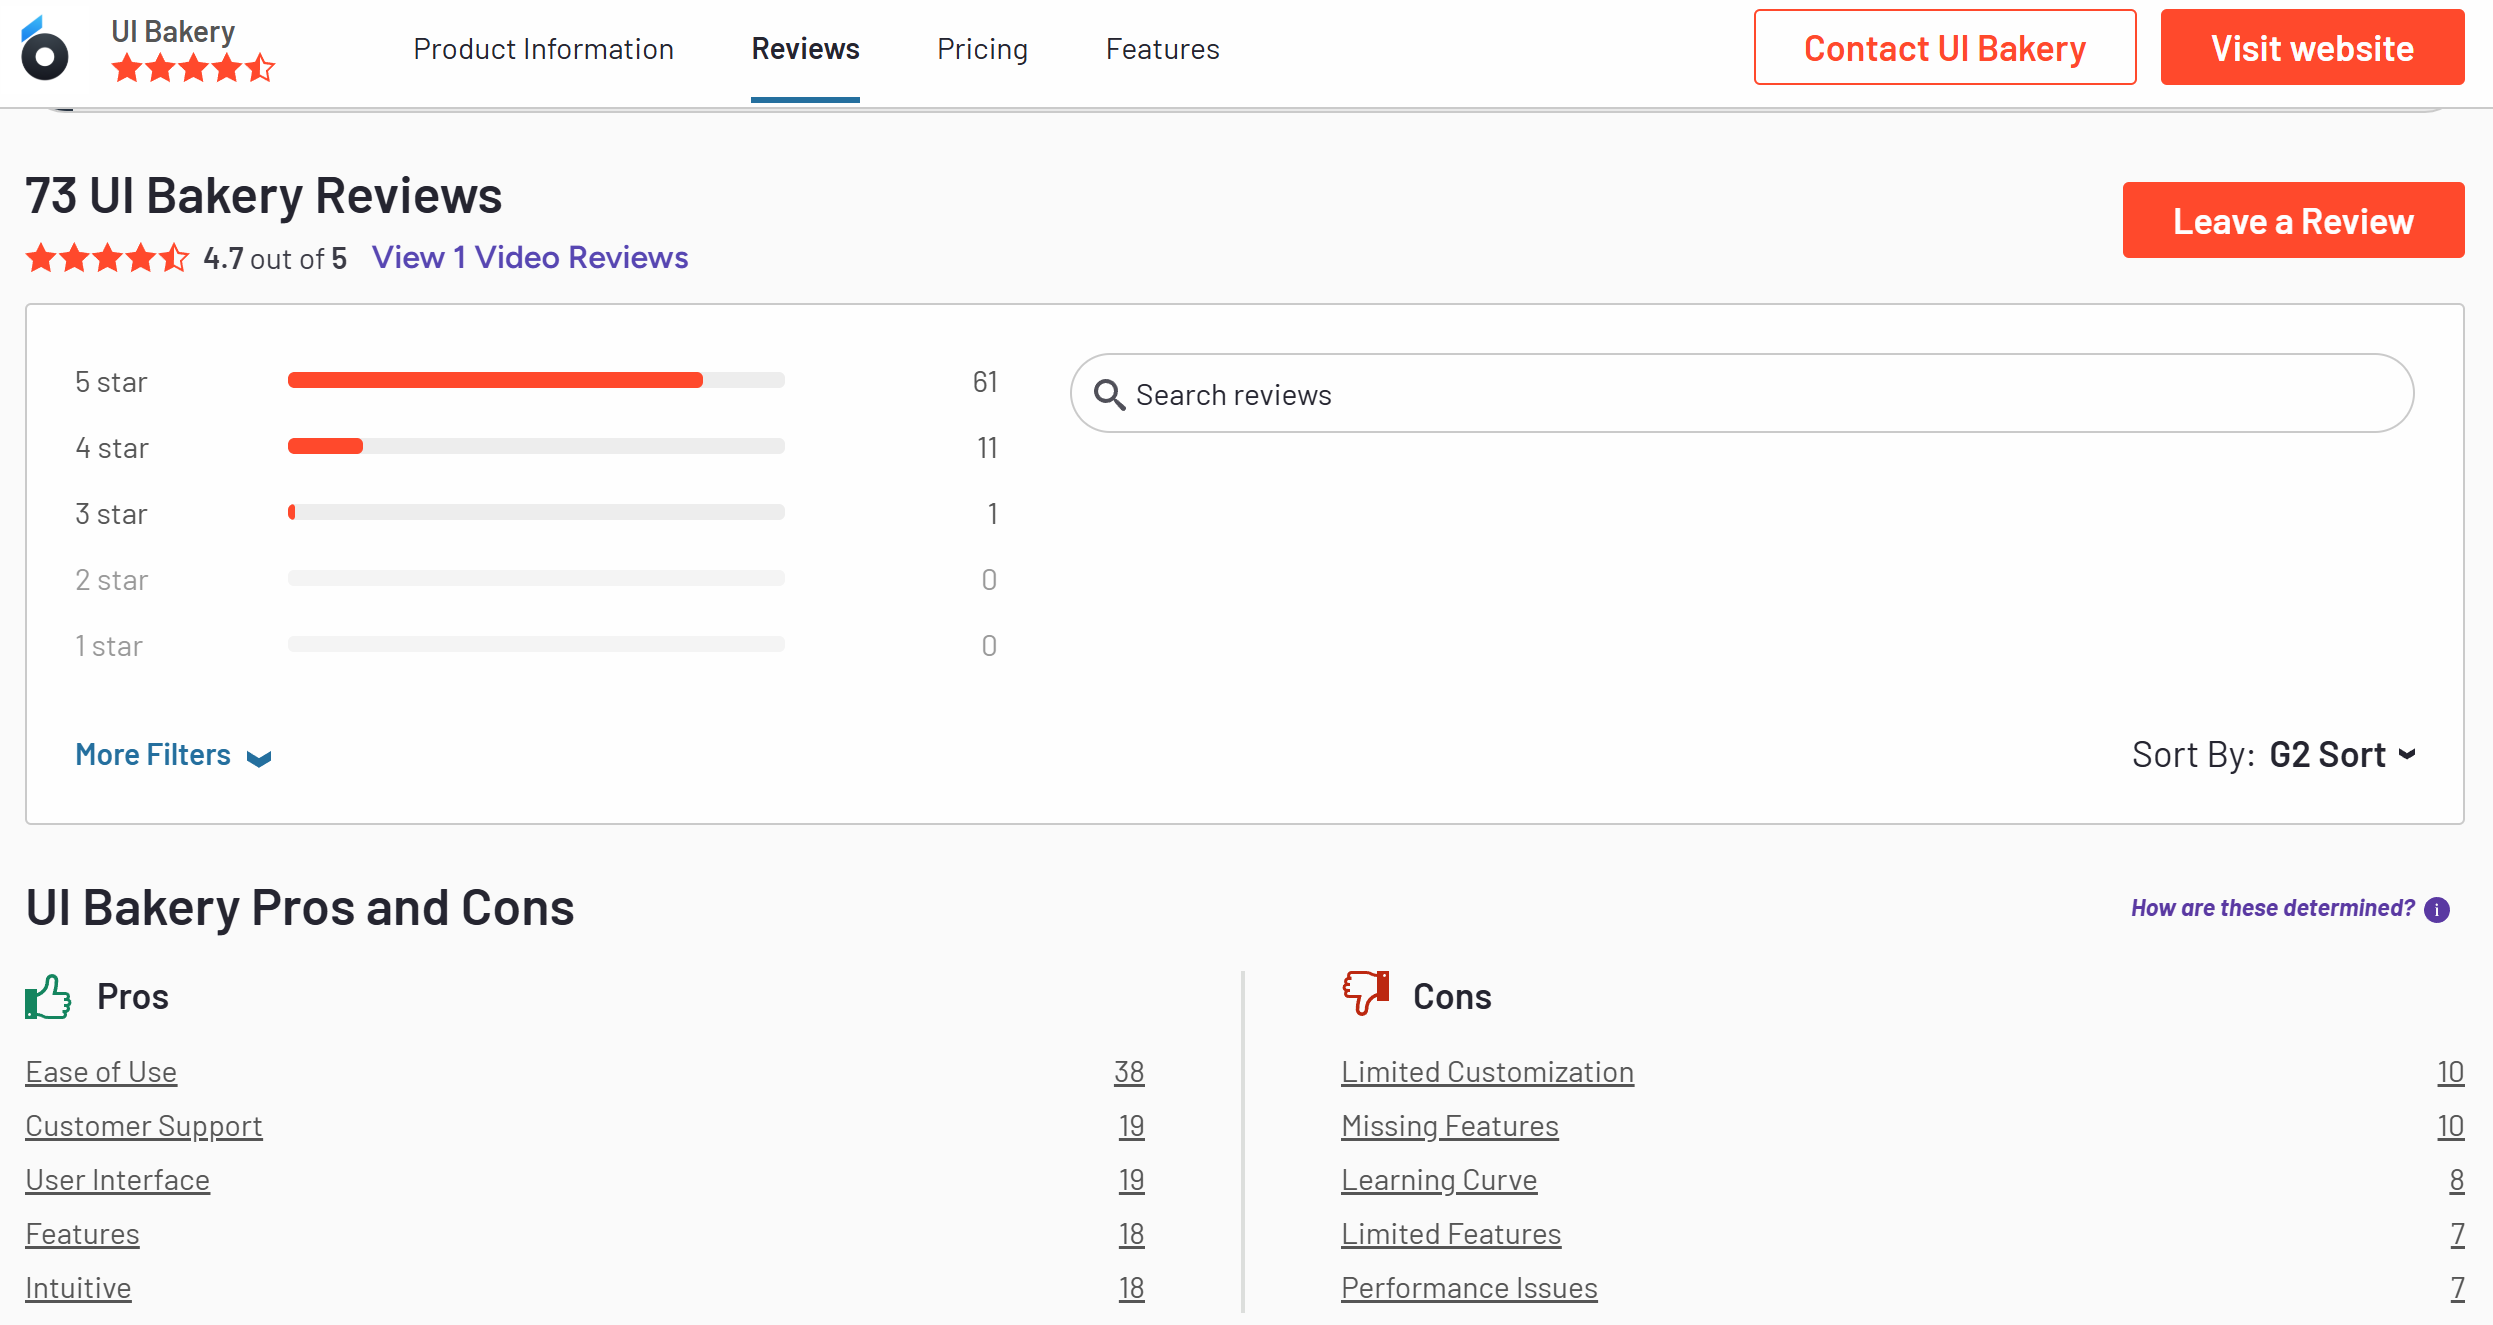Open the Performance Issues con link
The image size is (2493, 1325).
(x=1469, y=1288)
